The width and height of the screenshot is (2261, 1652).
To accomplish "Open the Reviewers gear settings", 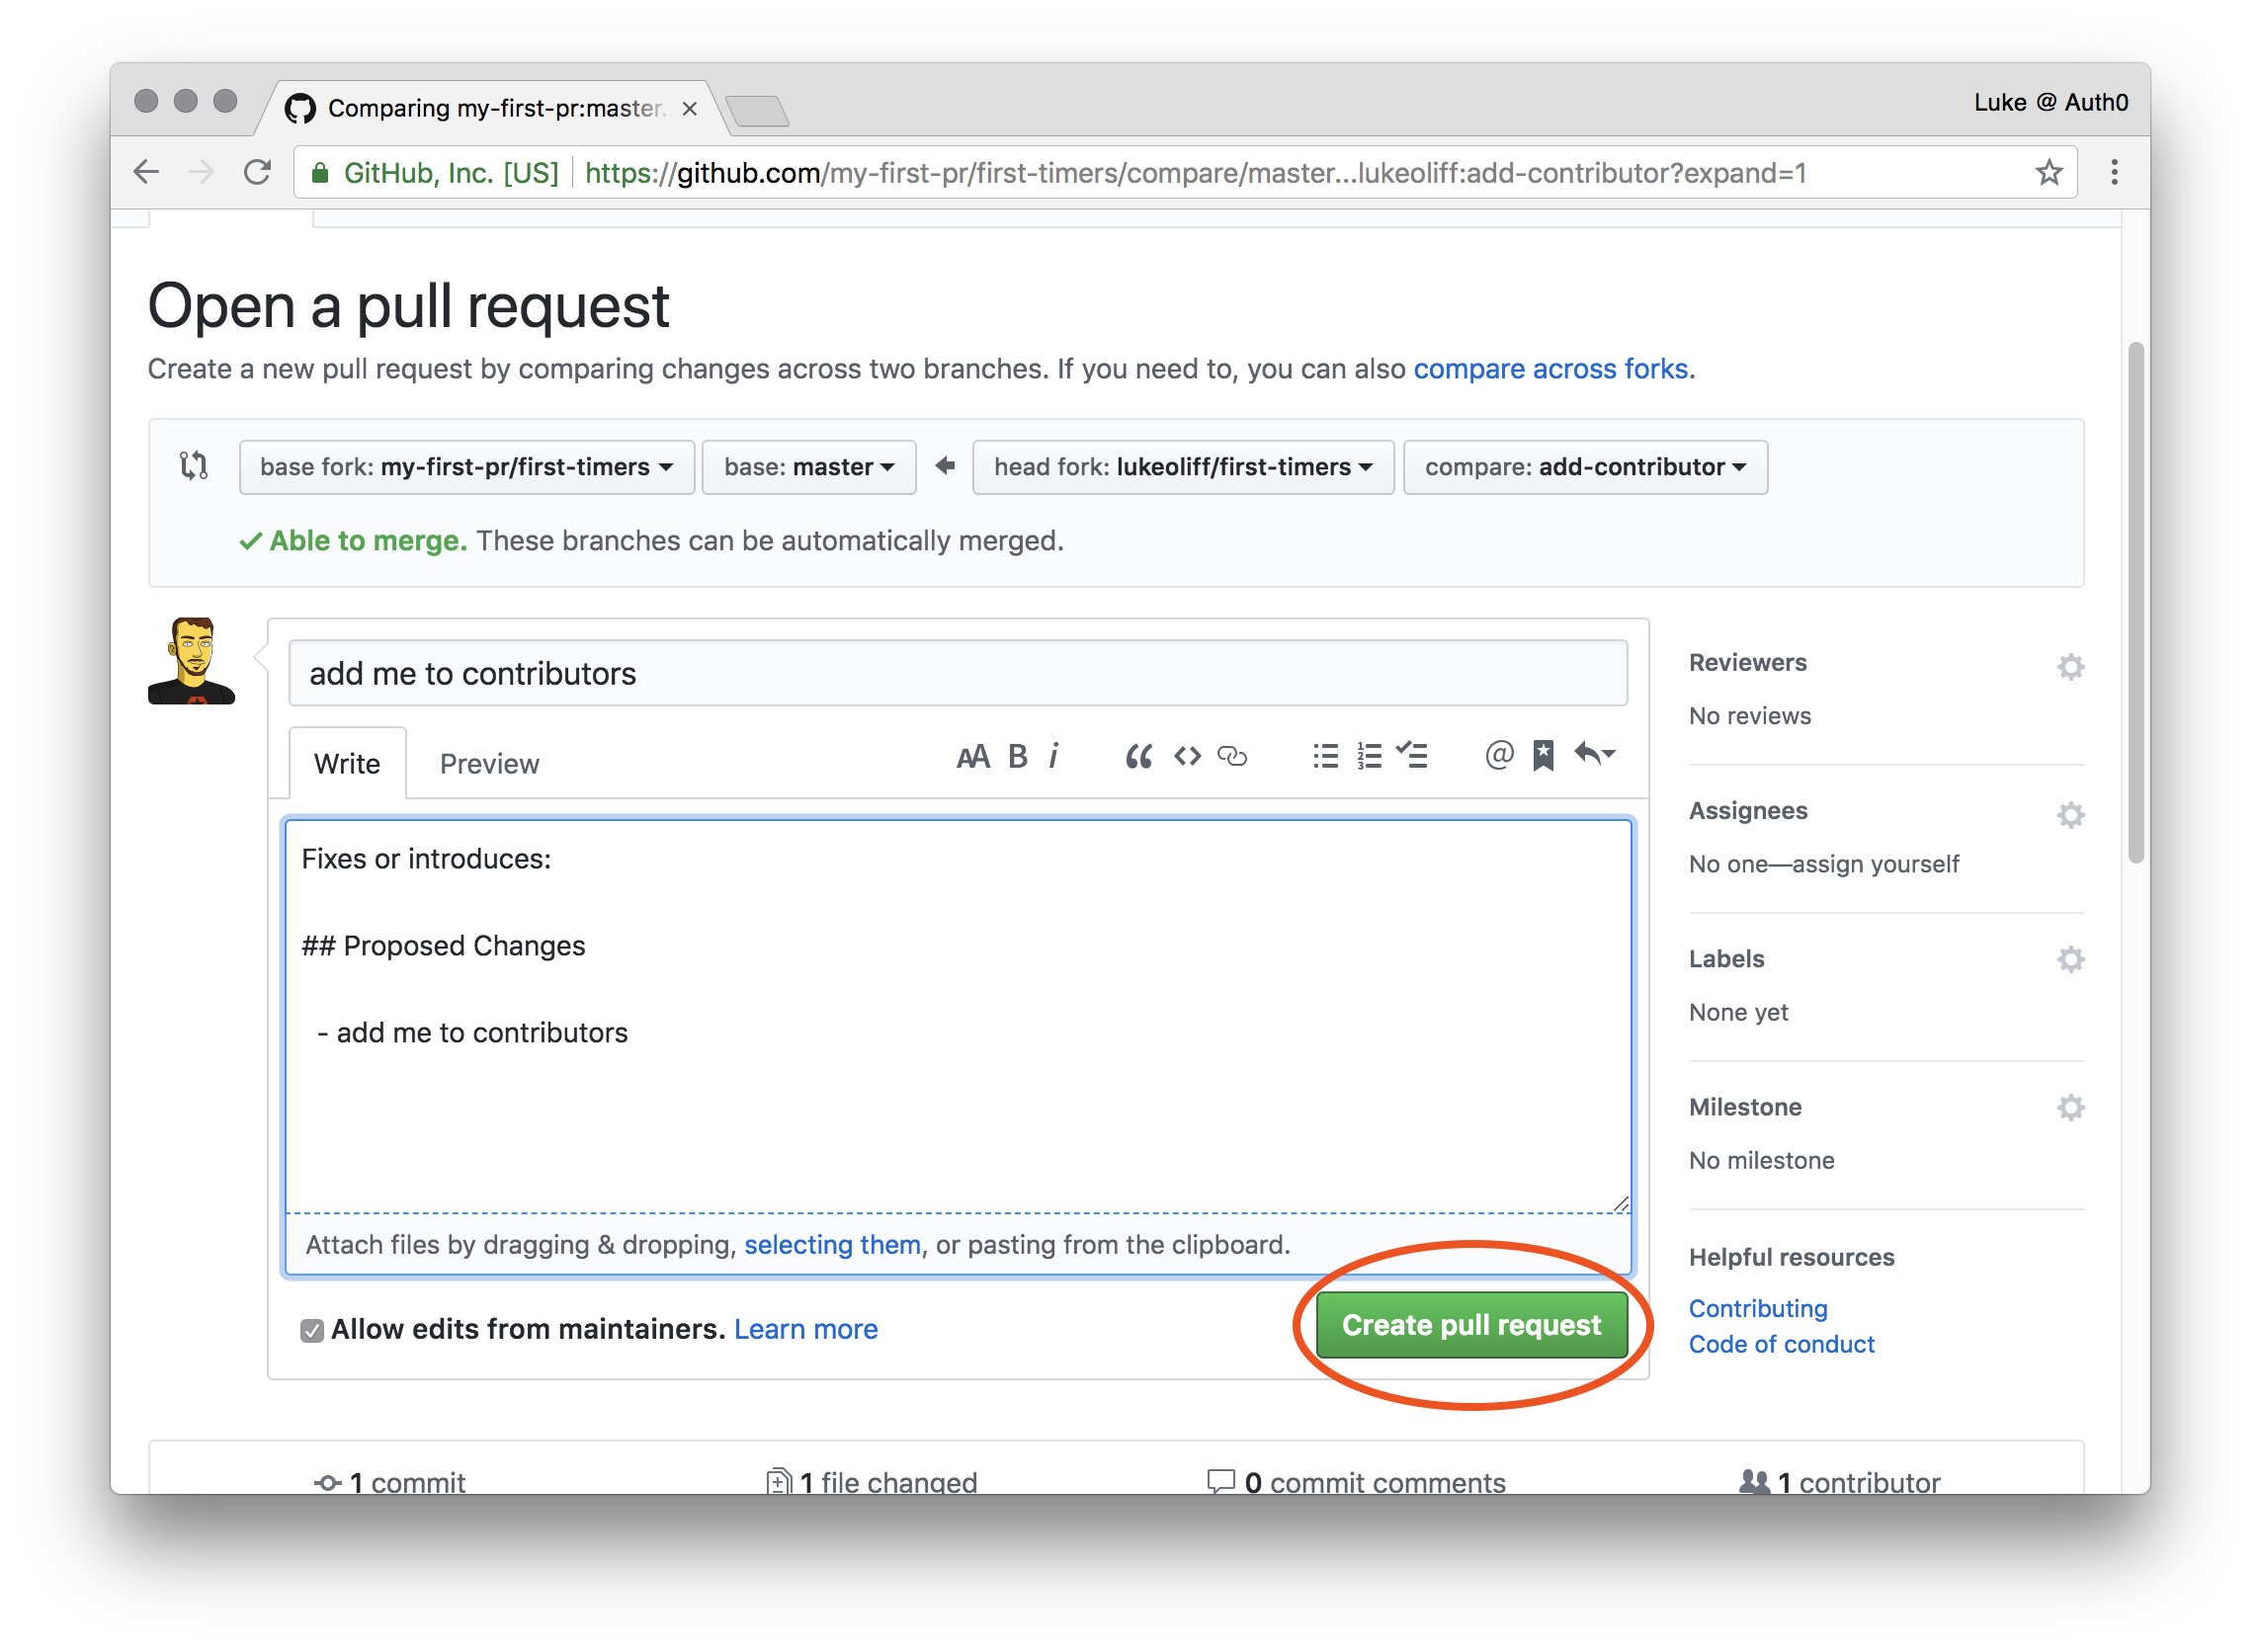I will (x=2070, y=667).
